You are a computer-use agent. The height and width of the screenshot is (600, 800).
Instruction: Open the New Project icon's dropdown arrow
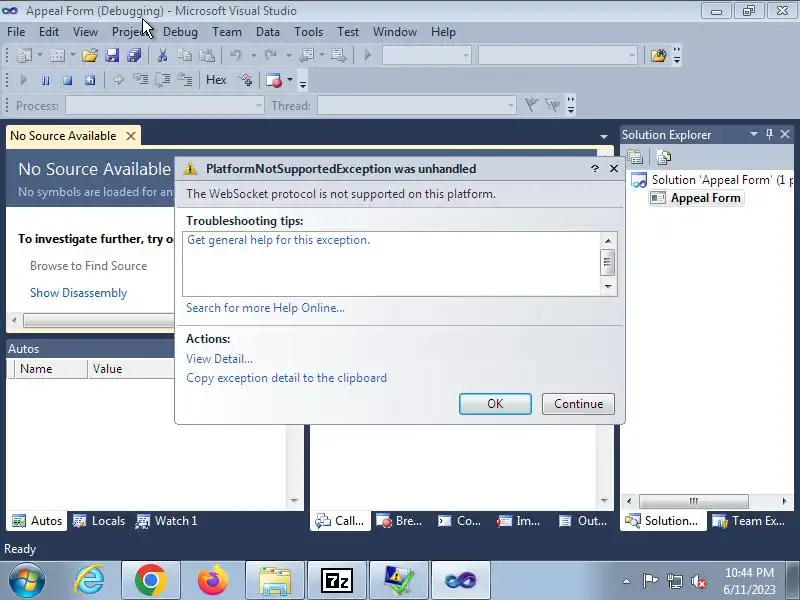click(x=40, y=55)
